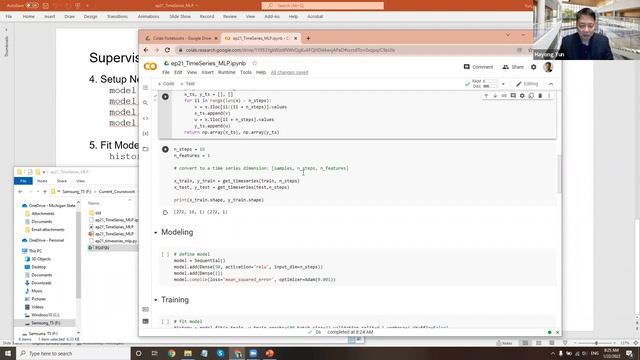Add a new Code cell

coord(166,84)
